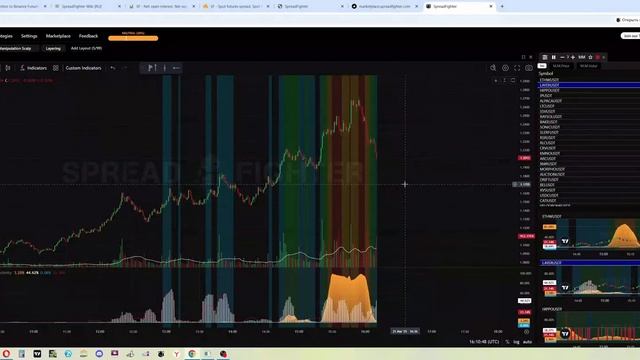
Task: Toggle the percent scale option
Action: pyautogui.click(x=507, y=342)
